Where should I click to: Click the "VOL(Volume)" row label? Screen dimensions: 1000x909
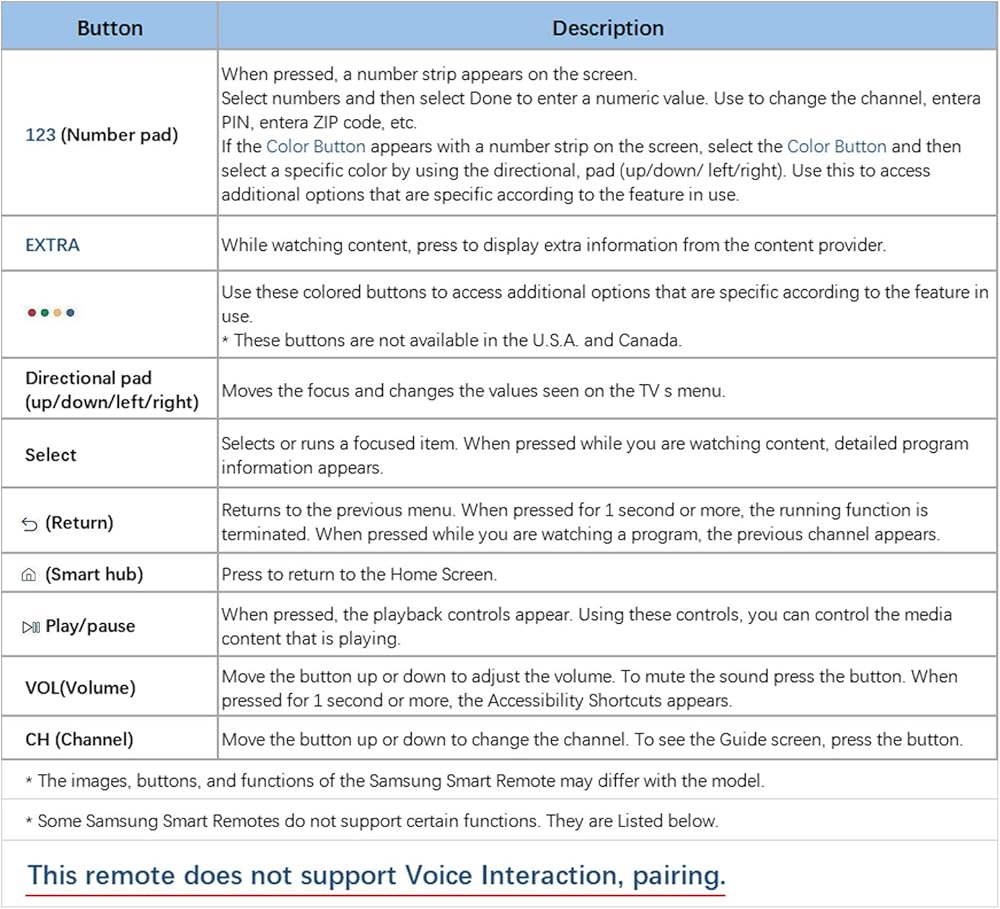click(80, 688)
